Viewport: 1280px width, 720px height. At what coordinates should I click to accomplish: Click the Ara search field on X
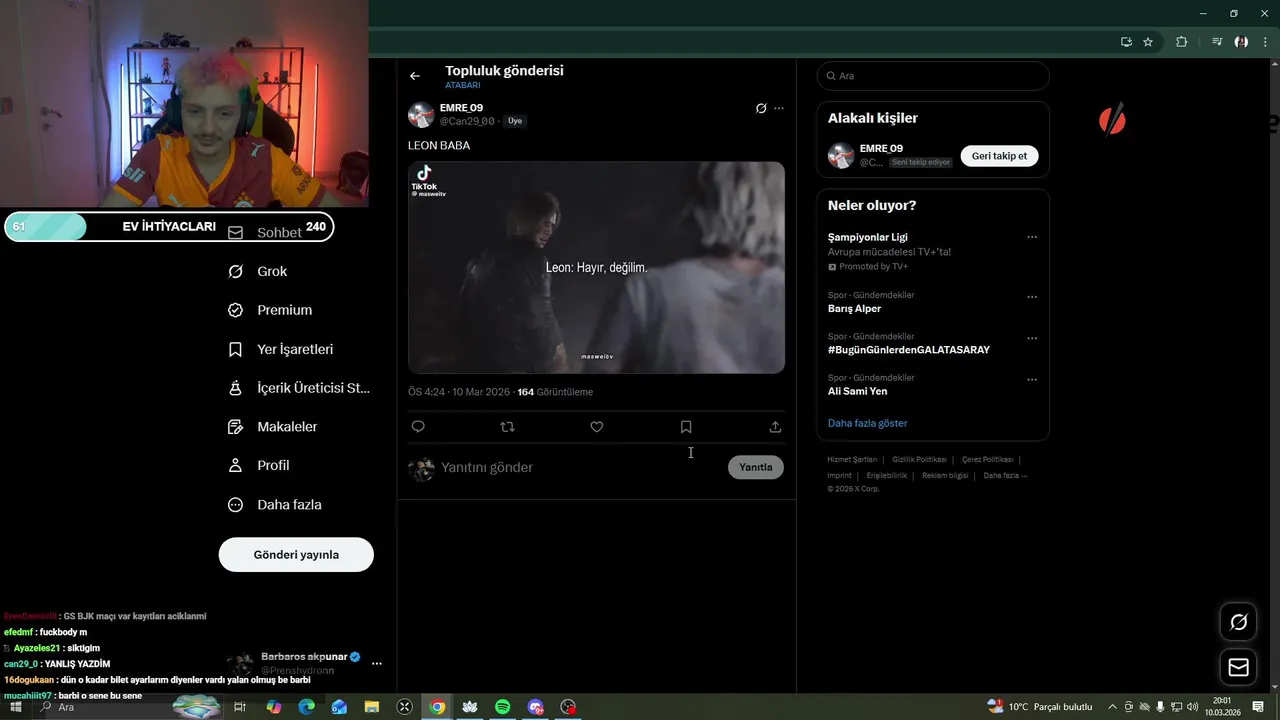[x=933, y=76]
